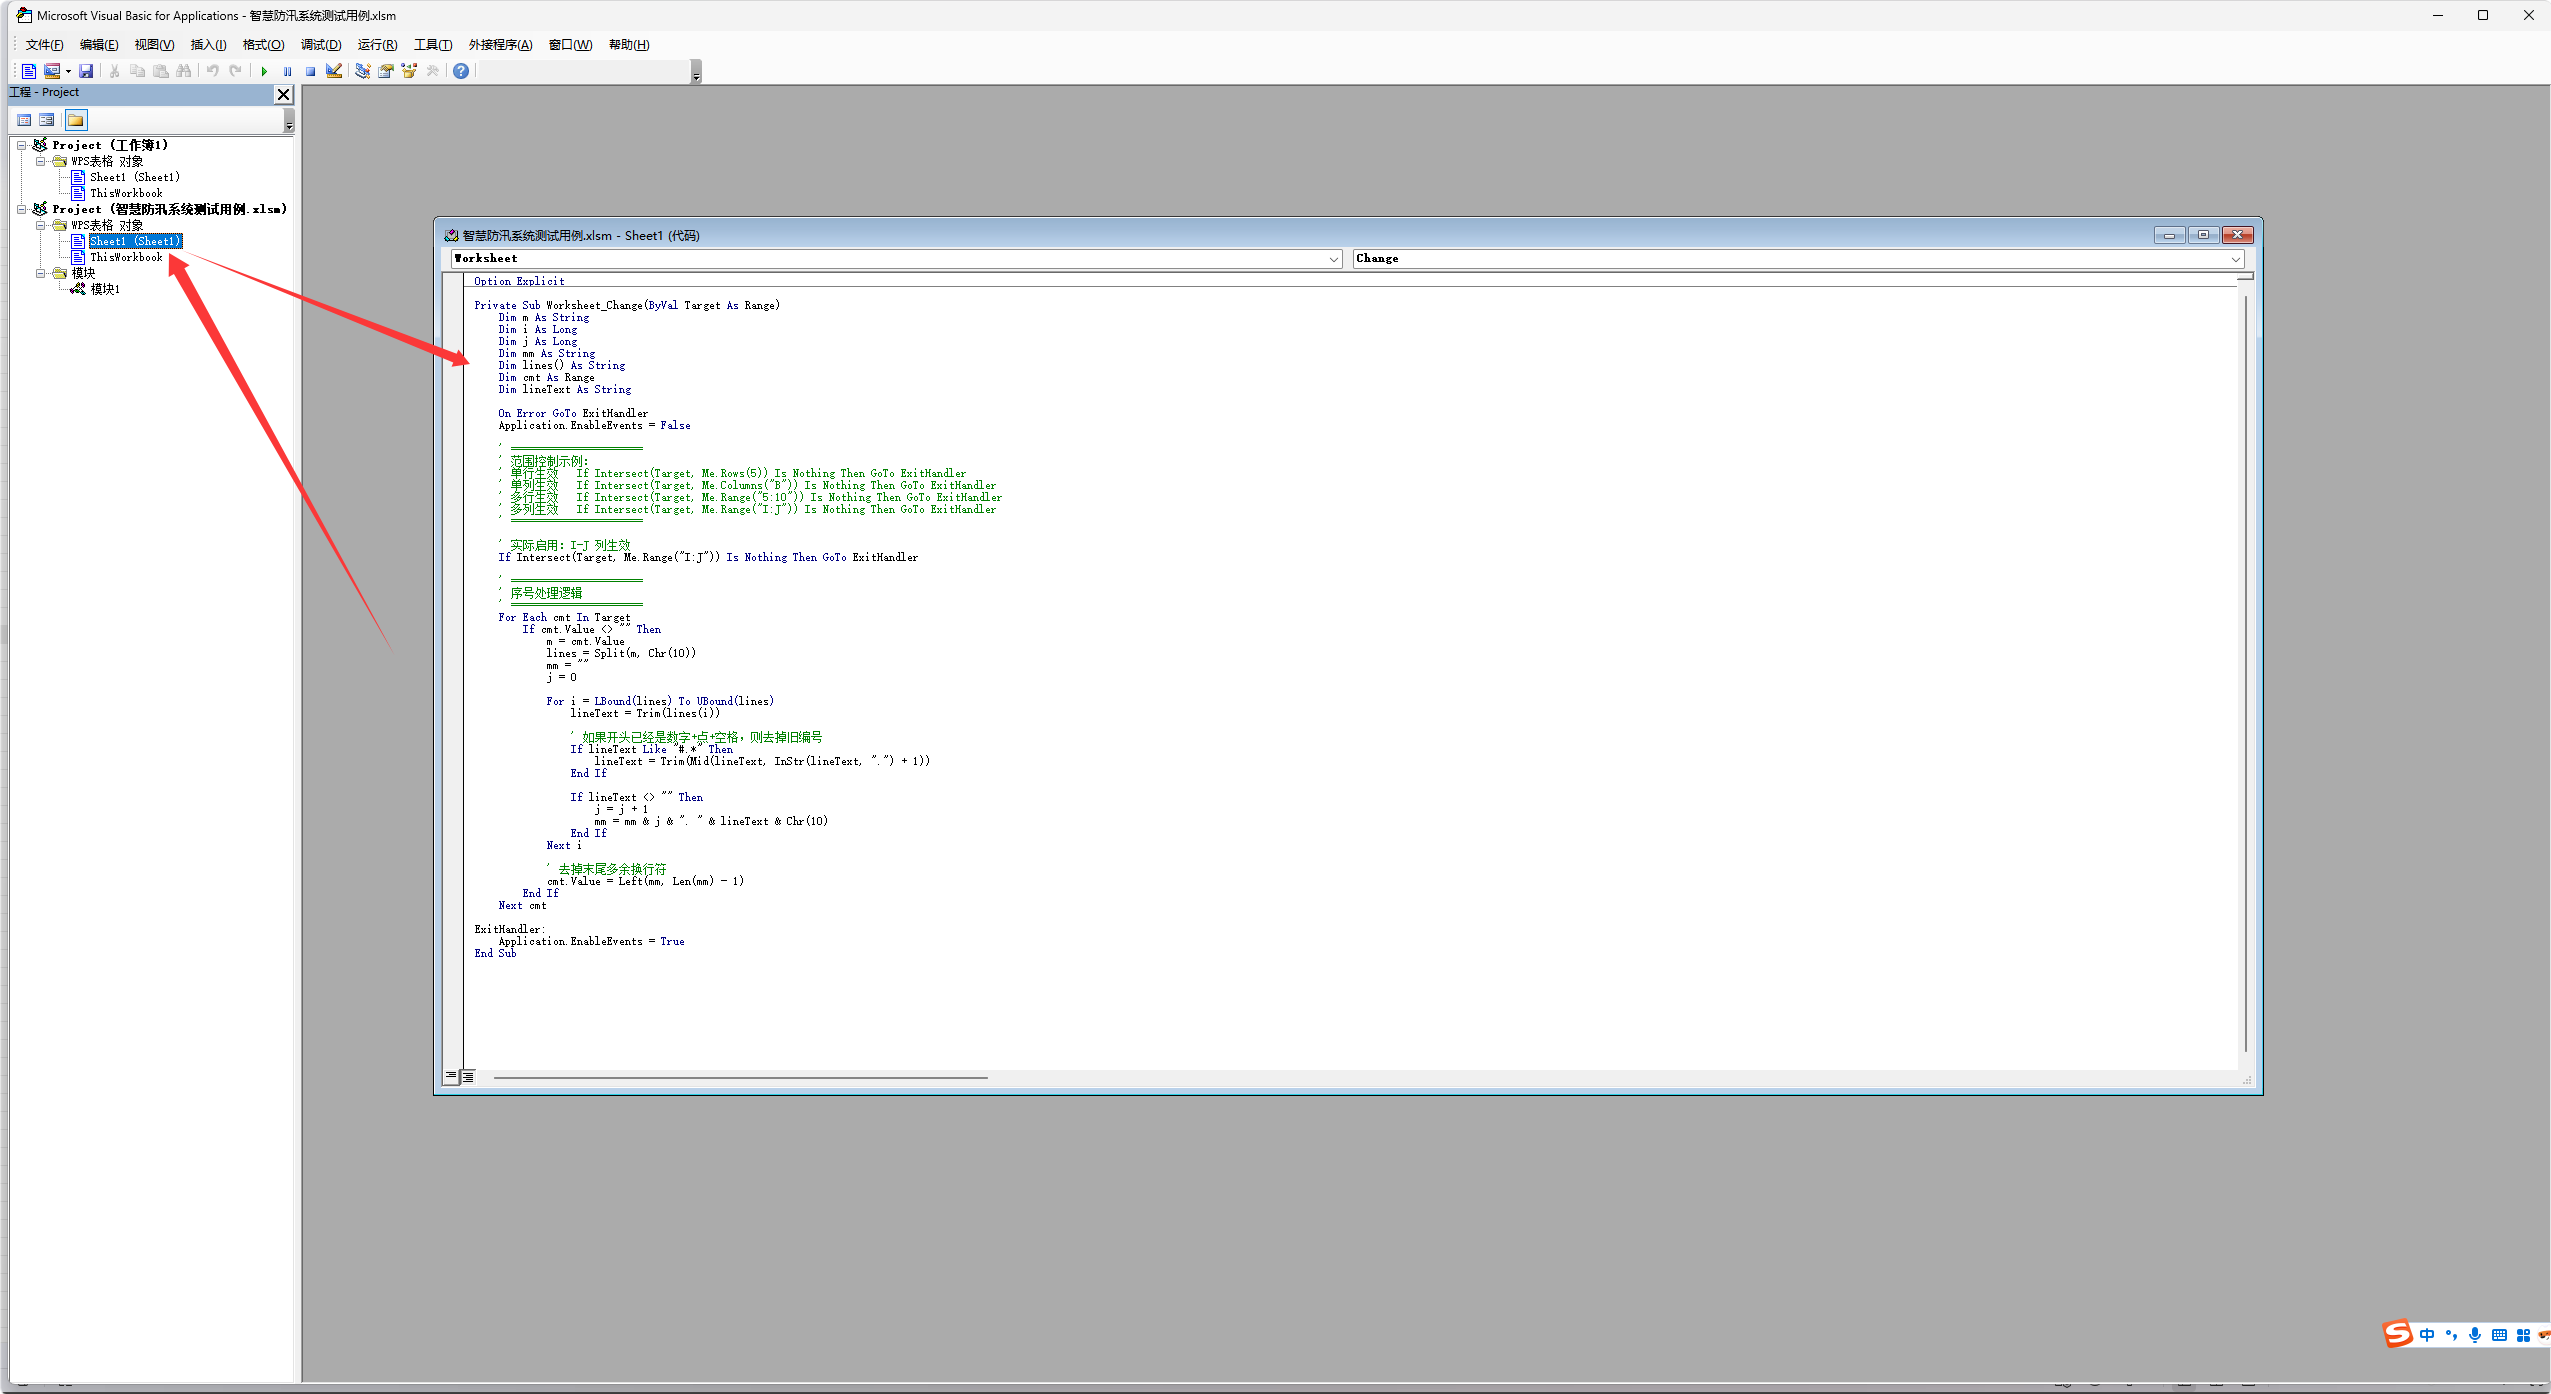Click the blue Help question mark icon

pos(461,71)
